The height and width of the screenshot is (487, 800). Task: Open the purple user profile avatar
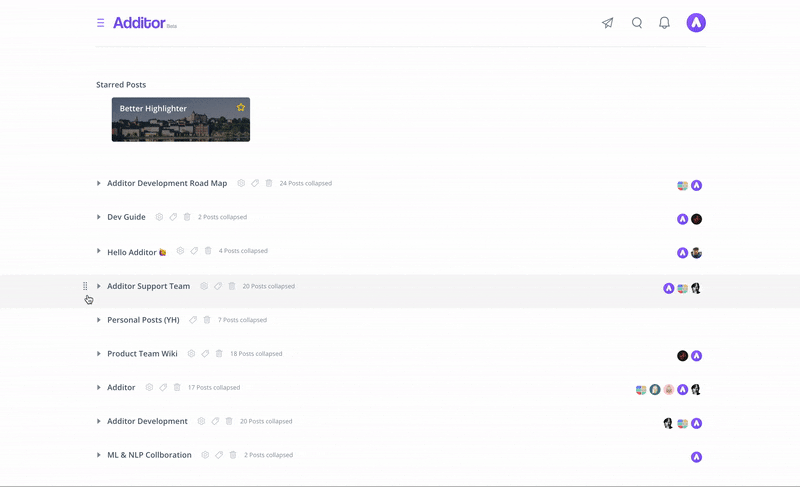[x=696, y=23]
